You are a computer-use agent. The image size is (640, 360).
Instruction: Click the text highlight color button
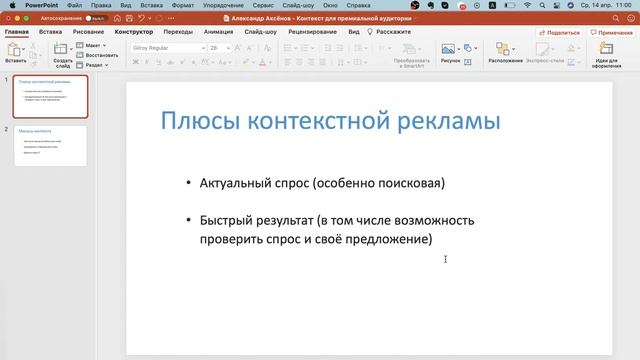click(x=245, y=62)
